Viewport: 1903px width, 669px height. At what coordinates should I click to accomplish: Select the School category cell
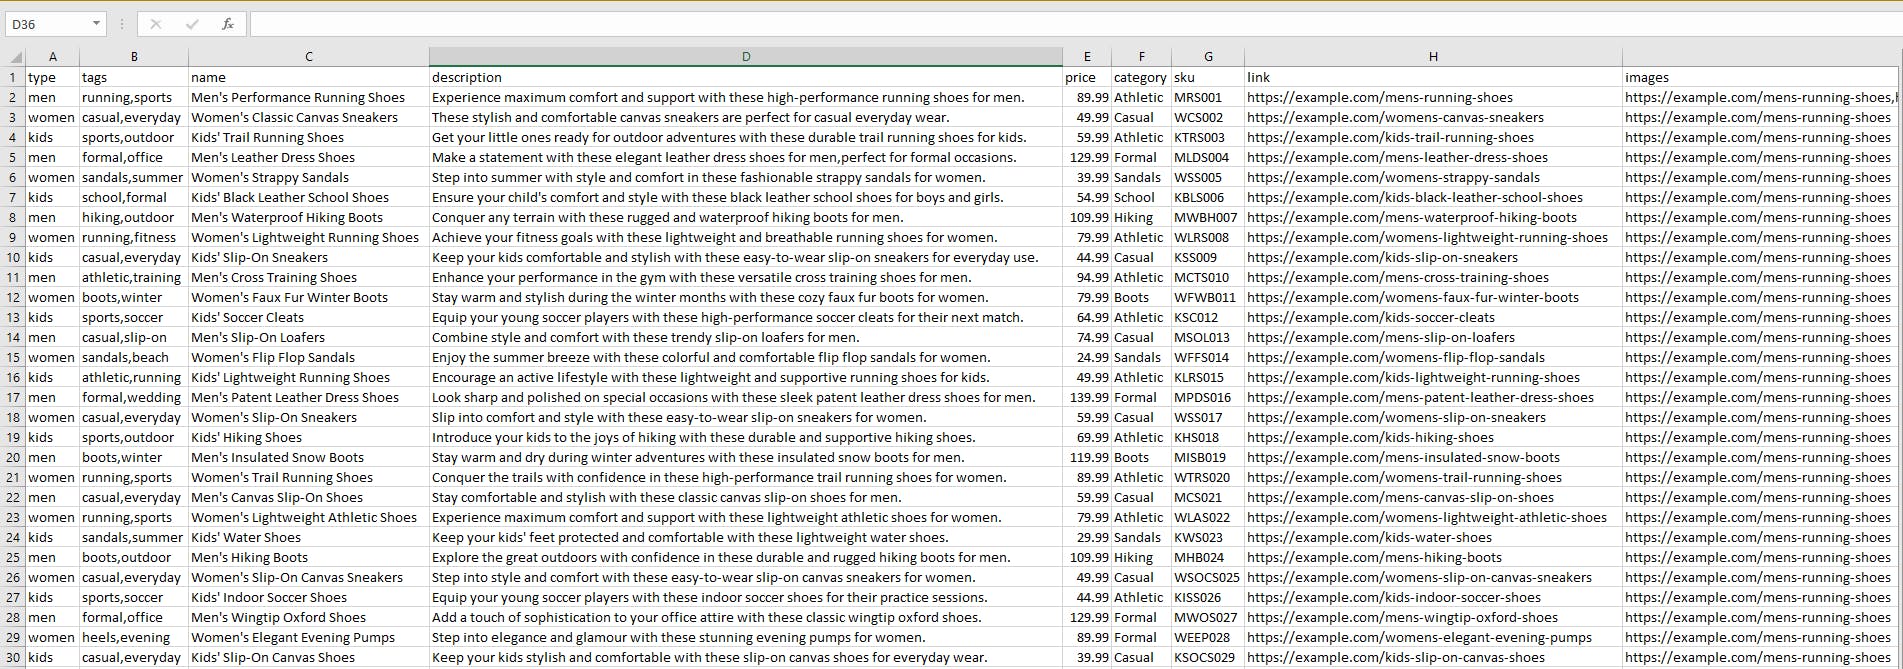[1141, 197]
